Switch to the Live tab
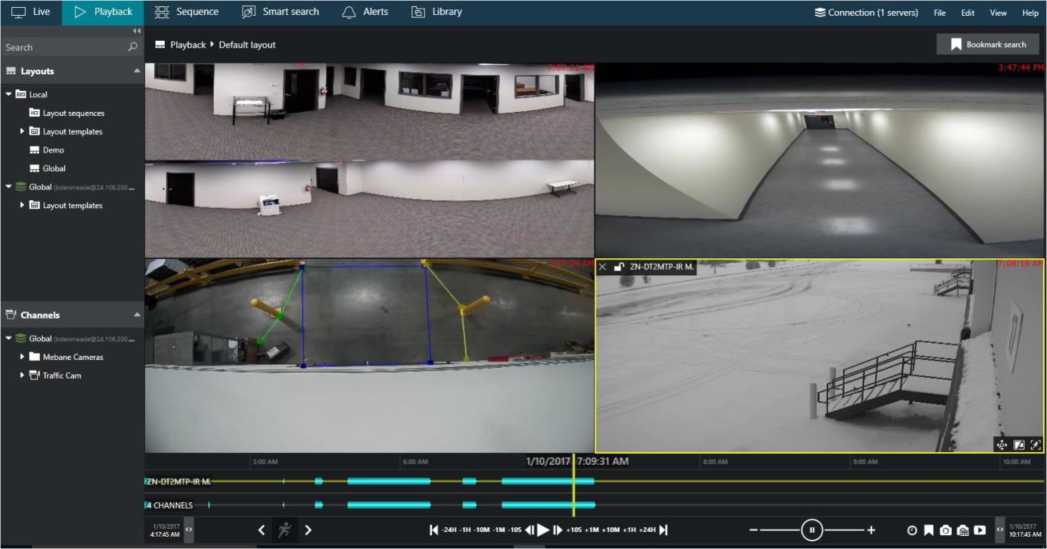Viewport: 1047px width, 549px height. 30,12
